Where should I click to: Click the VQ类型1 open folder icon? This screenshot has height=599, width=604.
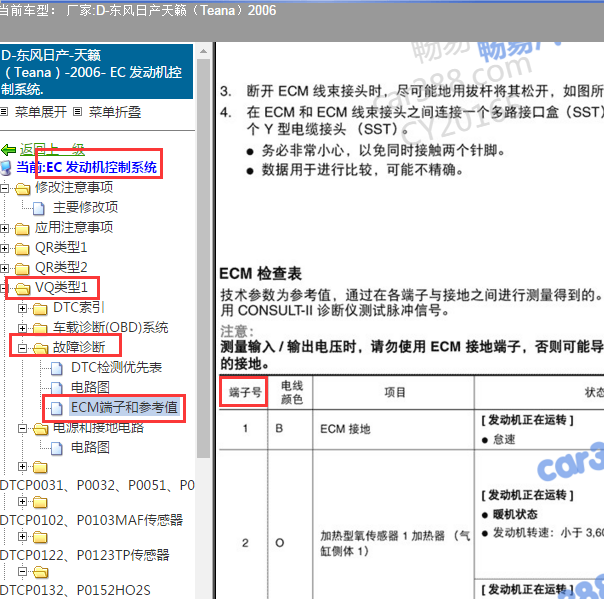click(x=23, y=289)
